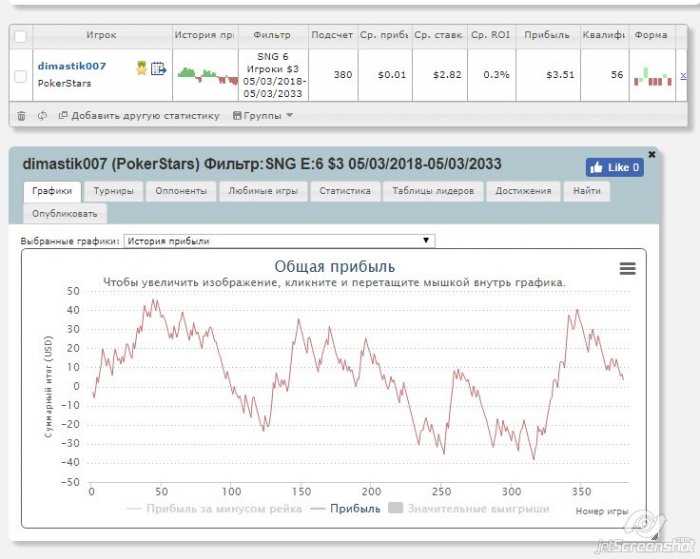Image resolution: width=700 pixels, height=559 pixels.
Task: Click the Общая прибыль chart title
Action: (334, 267)
